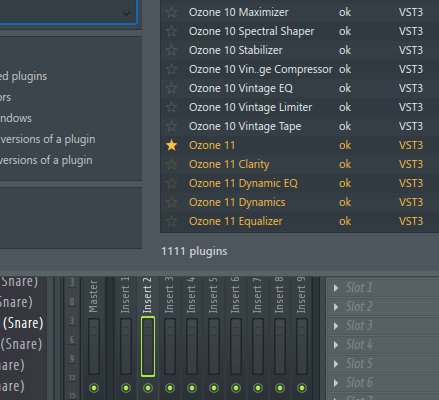Select Master mixer track label
Viewport: 439px width, 400px height.
click(x=94, y=296)
